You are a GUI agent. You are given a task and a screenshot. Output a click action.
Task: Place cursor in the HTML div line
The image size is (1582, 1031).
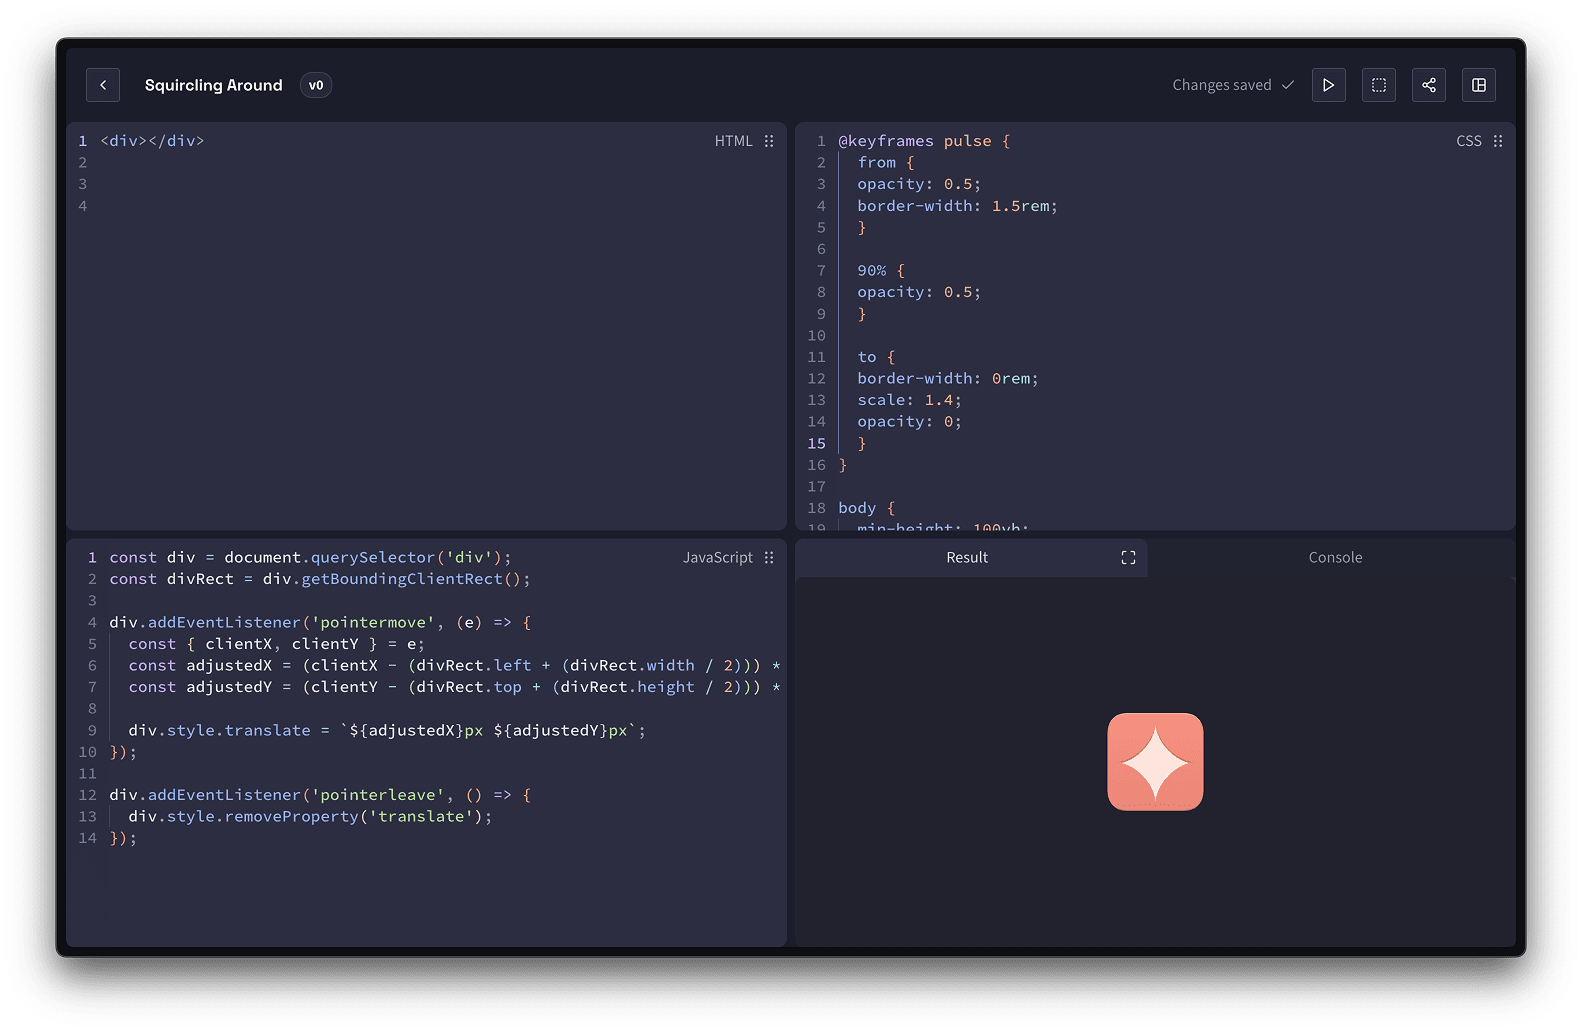[x=152, y=141]
